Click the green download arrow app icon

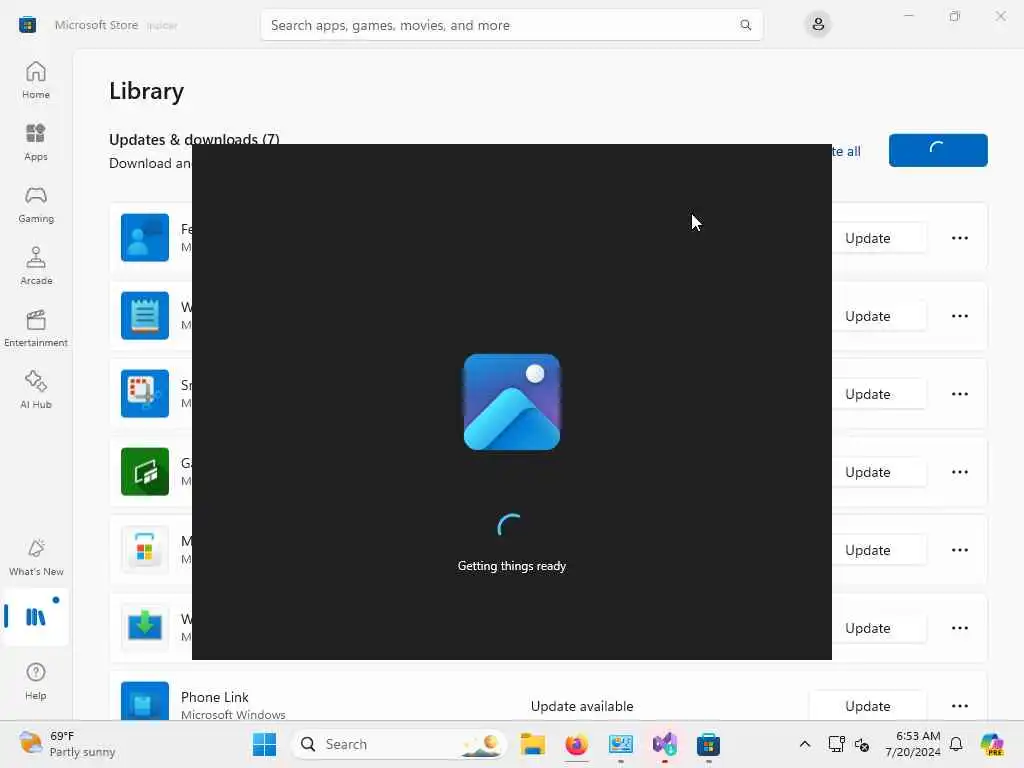[x=145, y=628]
